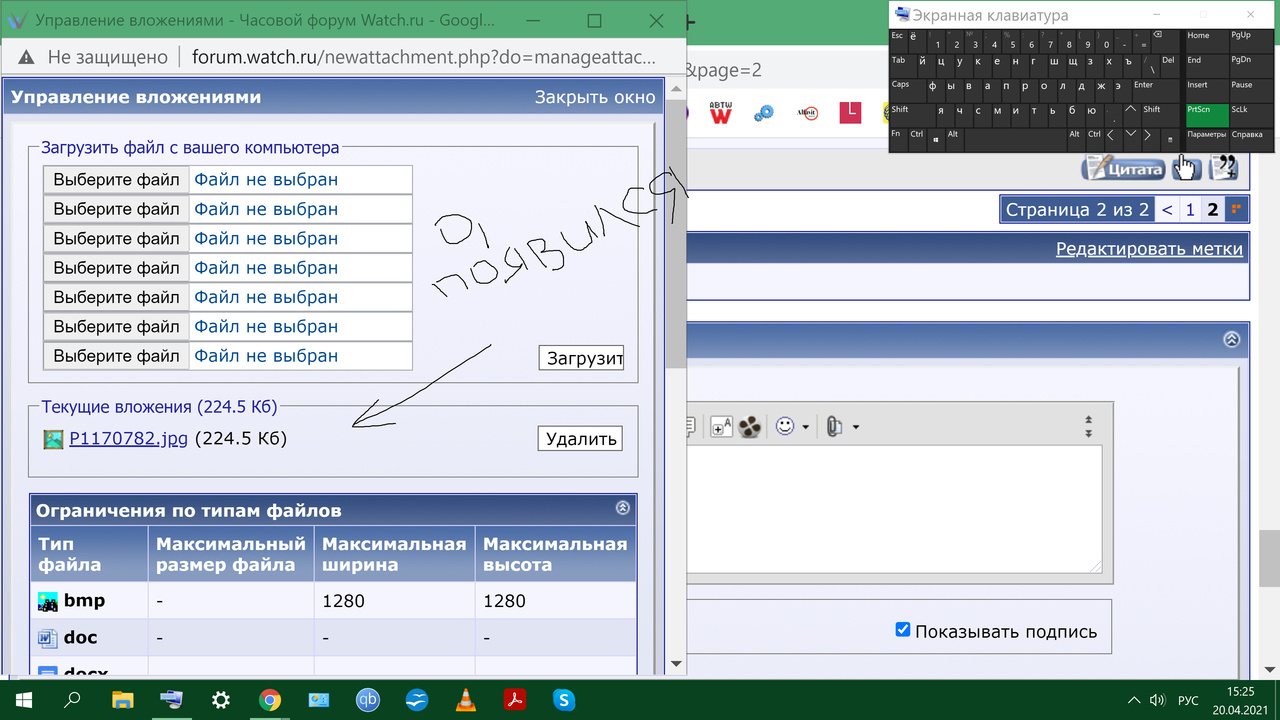The width and height of the screenshot is (1280, 720).
Task: Collapse the Ограничения по типам файлов table
Action: tap(623, 508)
